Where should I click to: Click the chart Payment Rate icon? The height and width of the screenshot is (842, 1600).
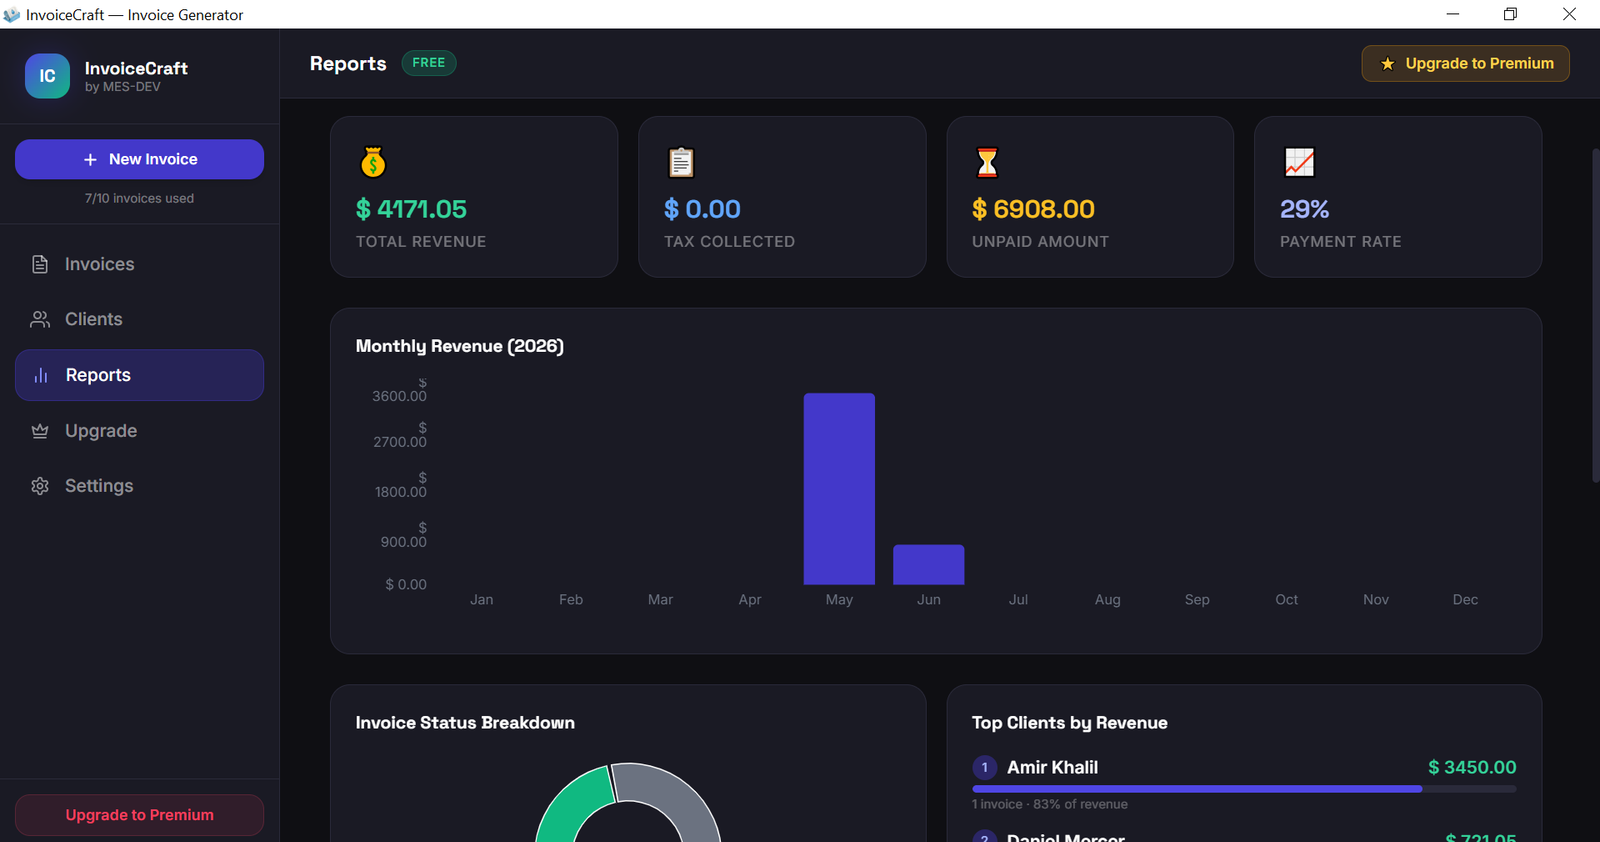1299,162
